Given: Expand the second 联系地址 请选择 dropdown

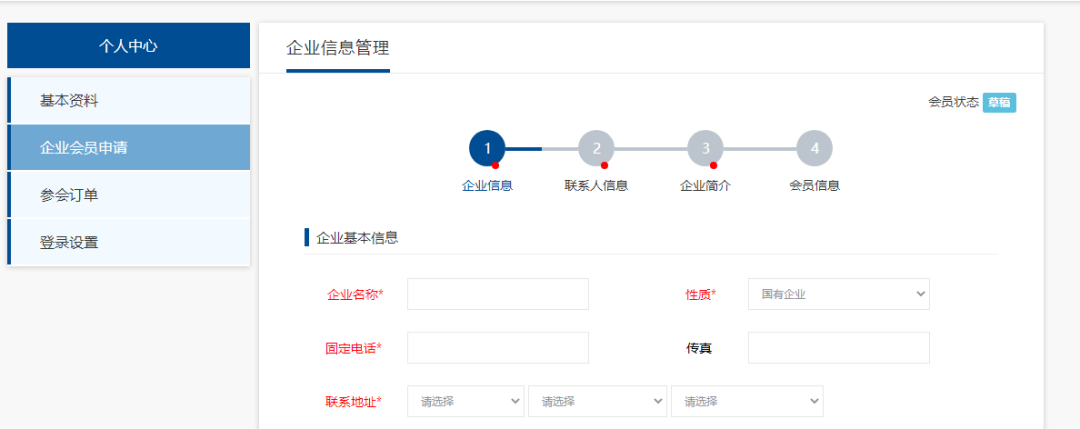Looking at the screenshot, I should coord(597,401).
